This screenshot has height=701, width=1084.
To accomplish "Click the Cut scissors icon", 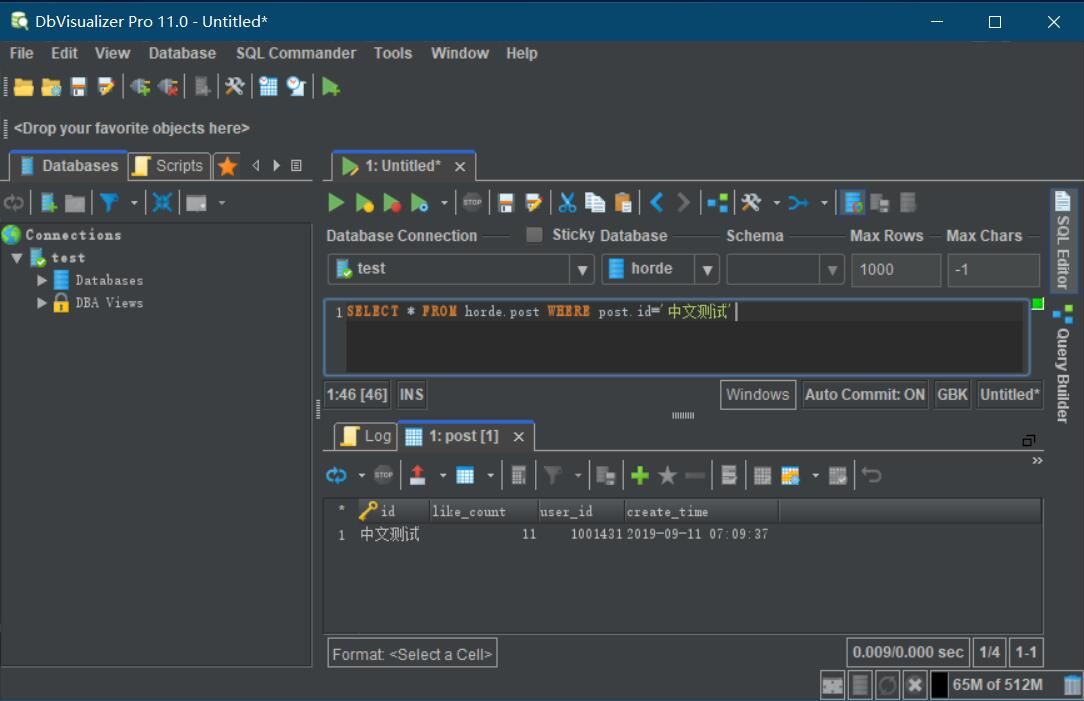I will click(568, 203).
